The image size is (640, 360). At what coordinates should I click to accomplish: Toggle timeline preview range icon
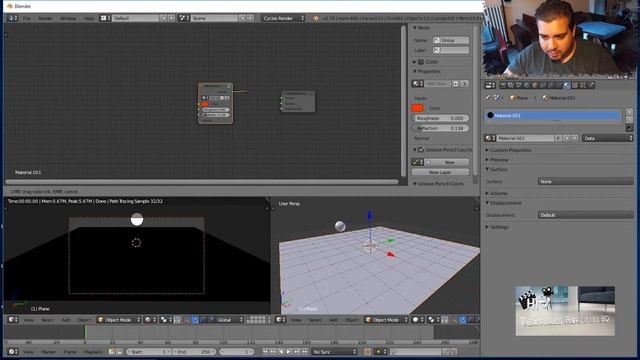tap(112, 351)
